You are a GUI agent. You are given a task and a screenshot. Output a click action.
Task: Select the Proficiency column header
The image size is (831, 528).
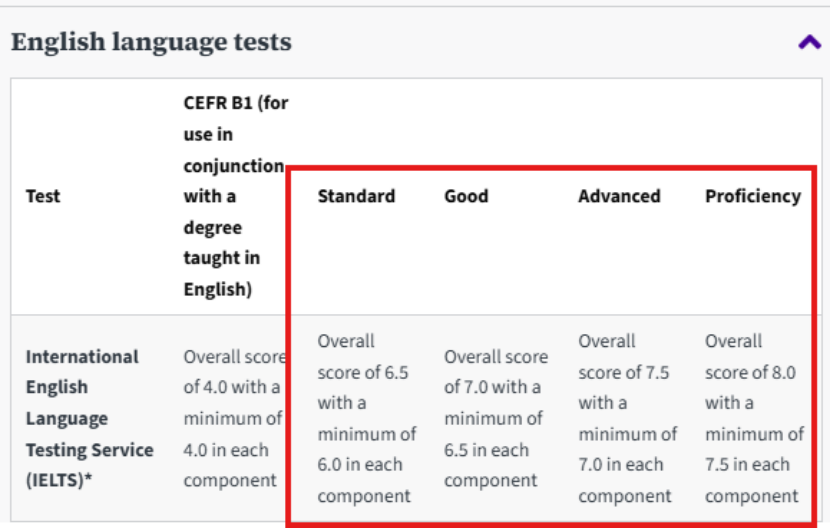pos(752,196)
